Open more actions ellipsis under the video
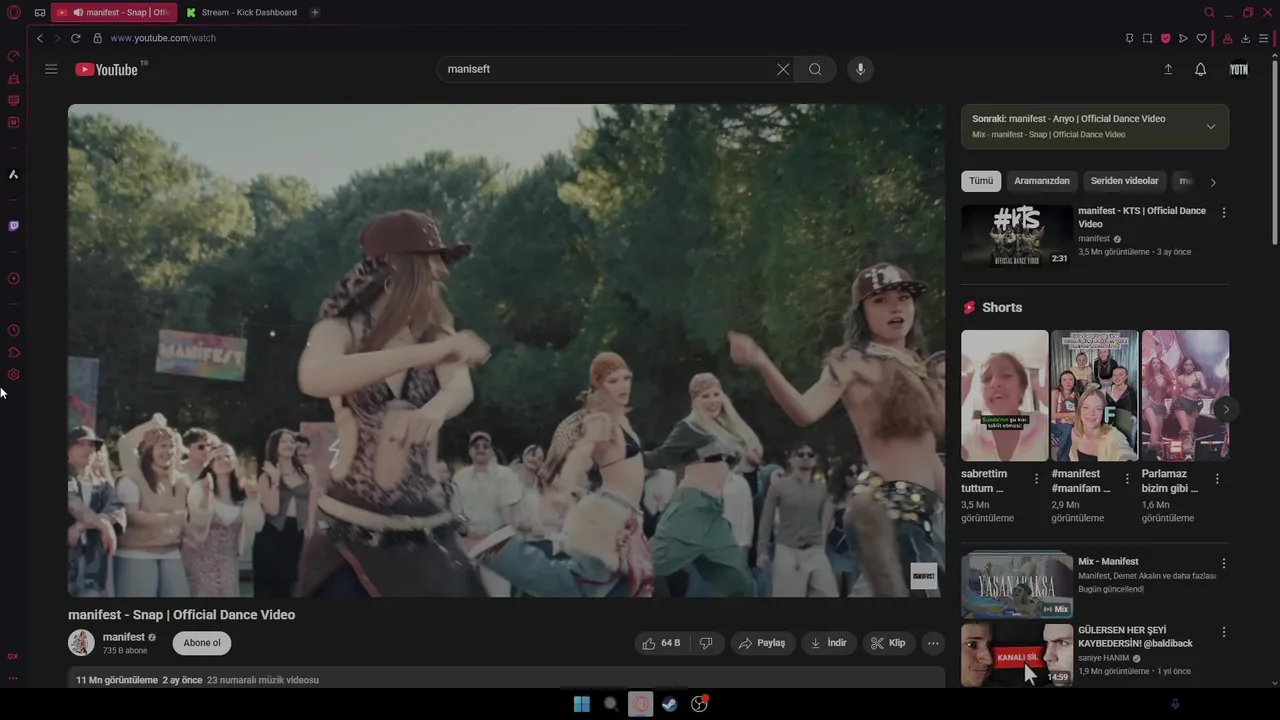The image size is (1280, 720). (933, 643)
